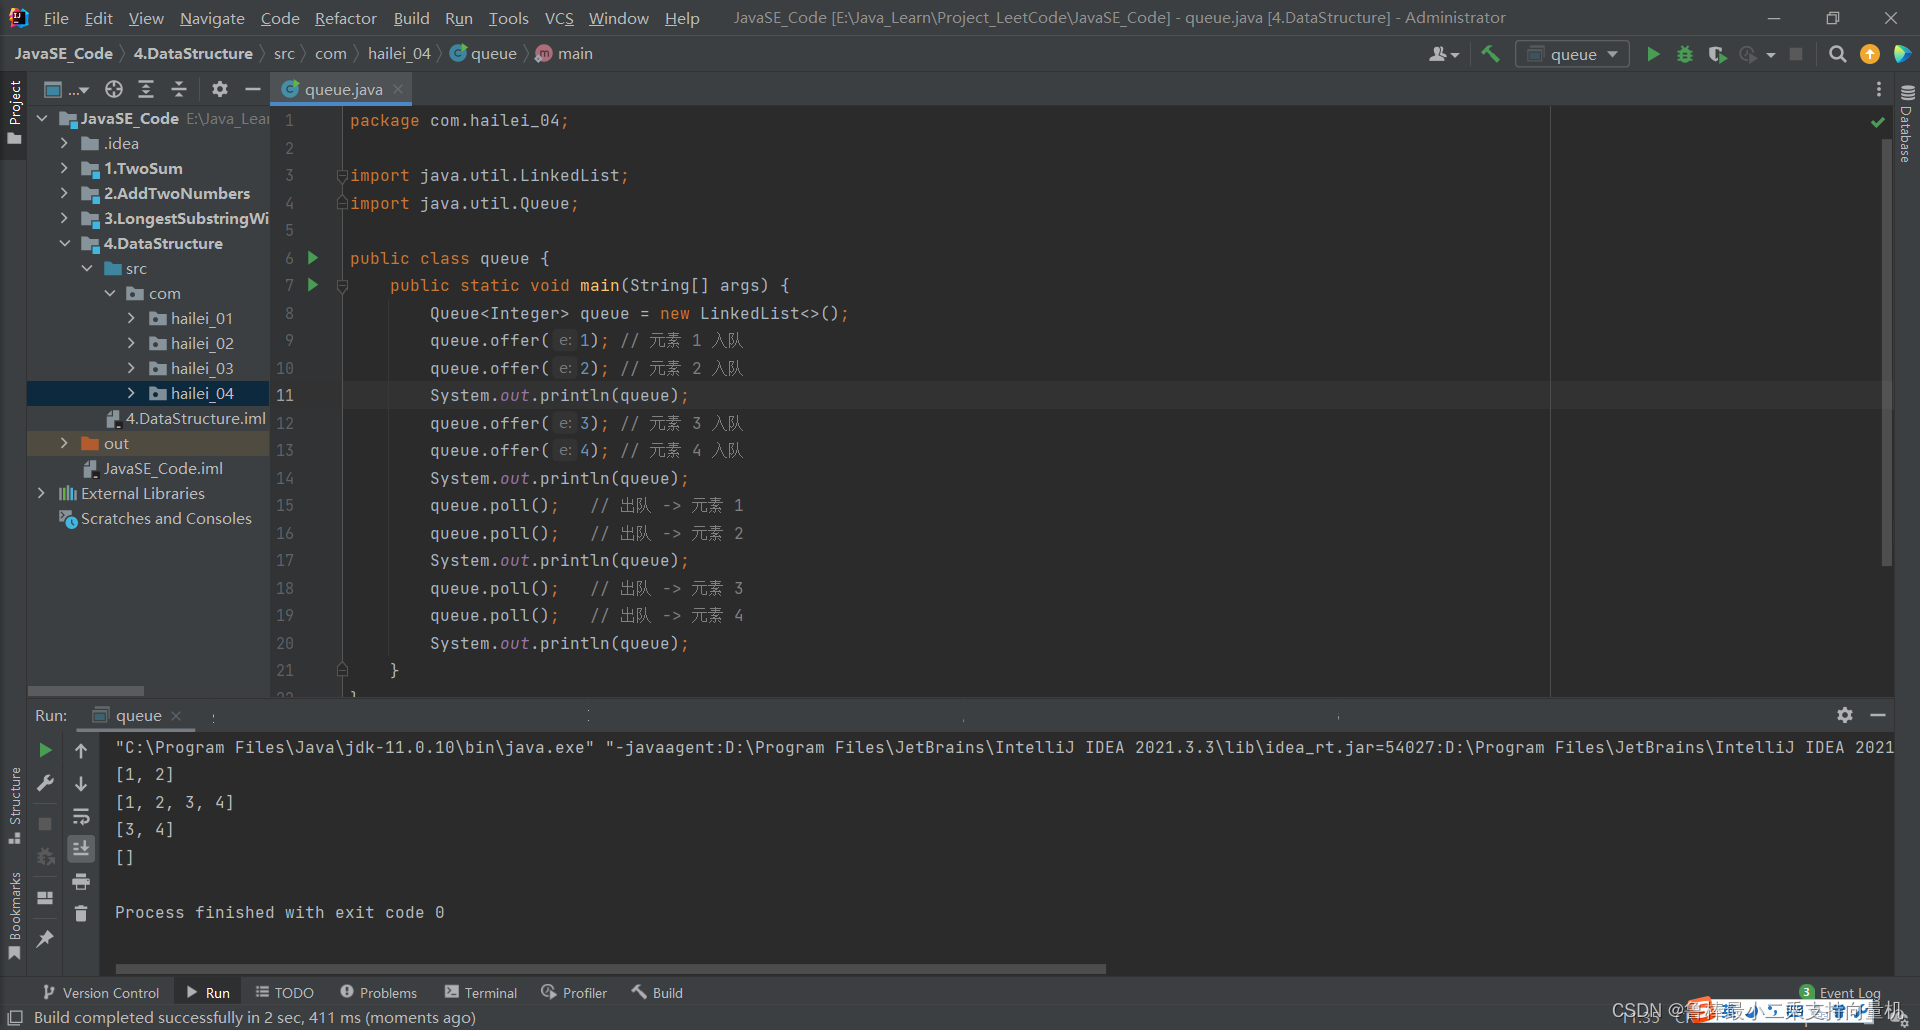
Task: Click run gutter icon beside main method
Action: tap(312, 285)
